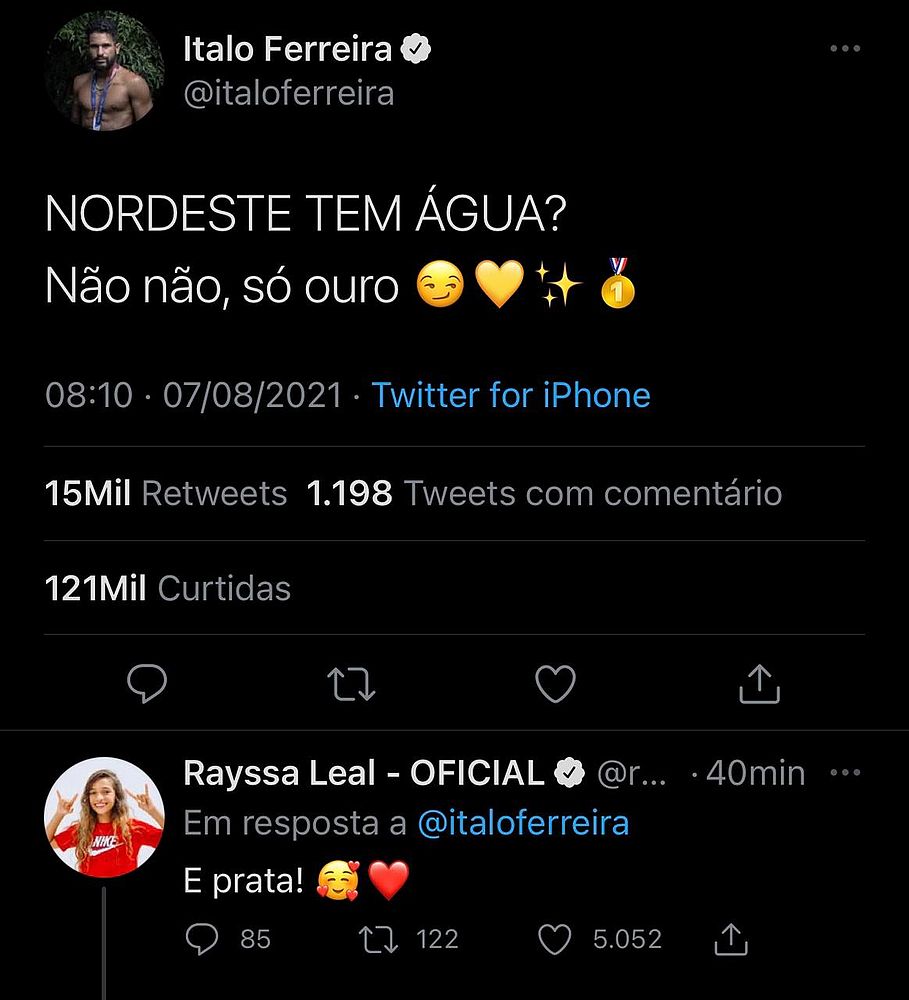The image size is (909, 1000).
Task: Open Rayssa Leal - OFICIAL's name
Action: 364,773
